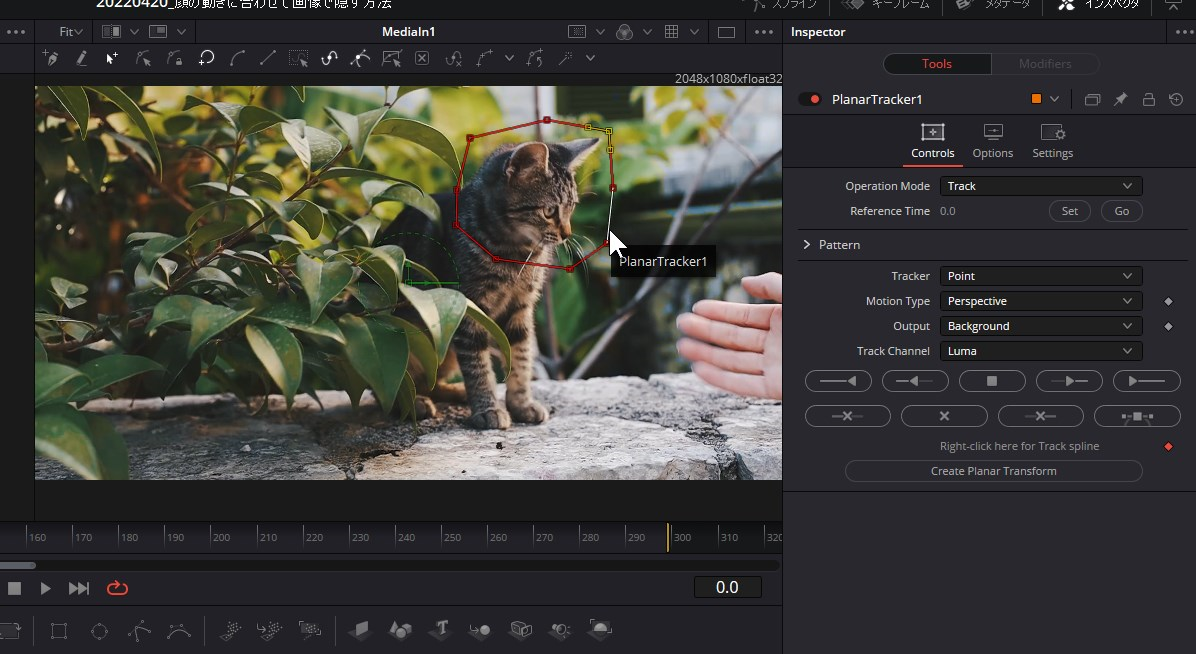Add a pEmitter particle node
1196x654 pixels.
tap(230, 630)
